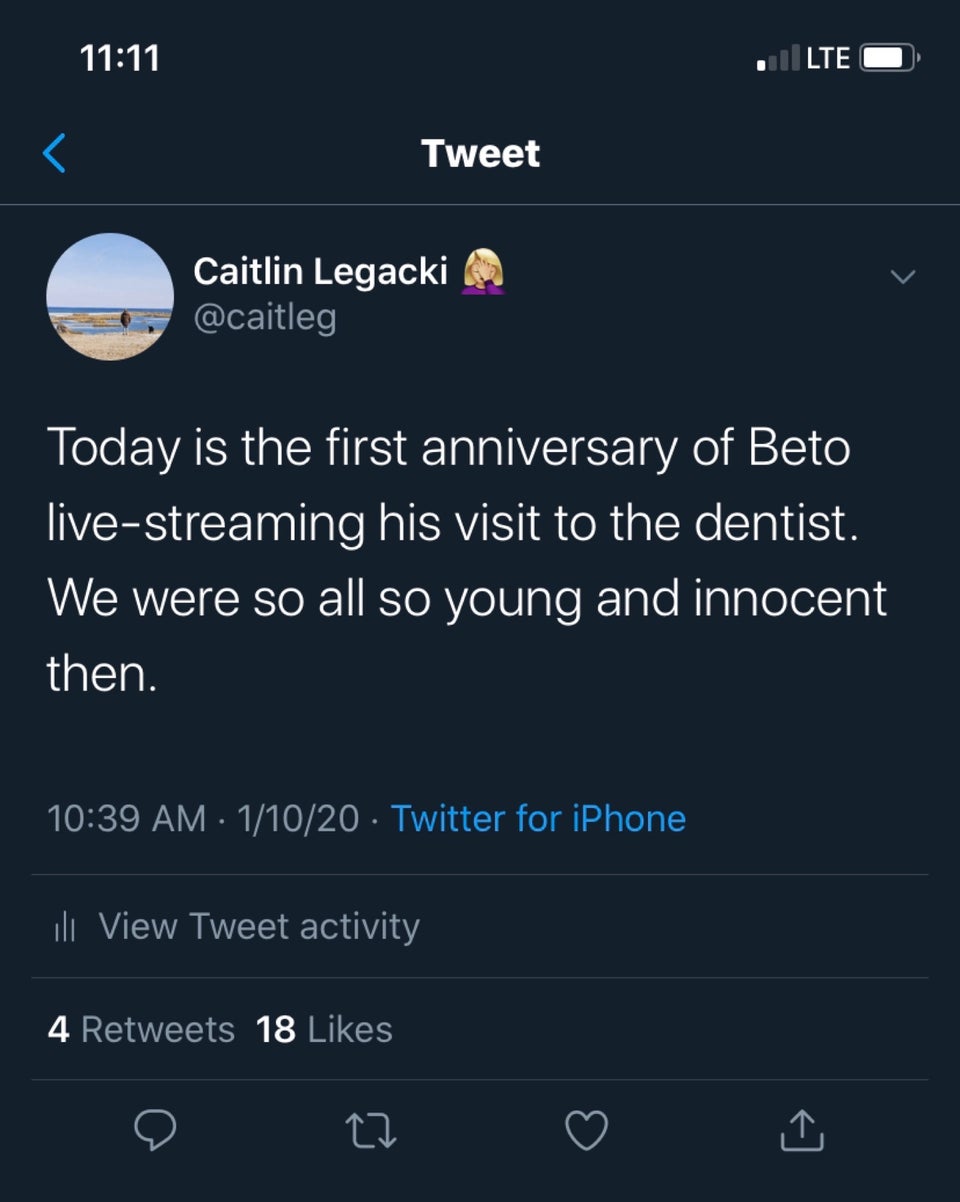
Task: Open the profile picture avatar
Action: (110, 297)
